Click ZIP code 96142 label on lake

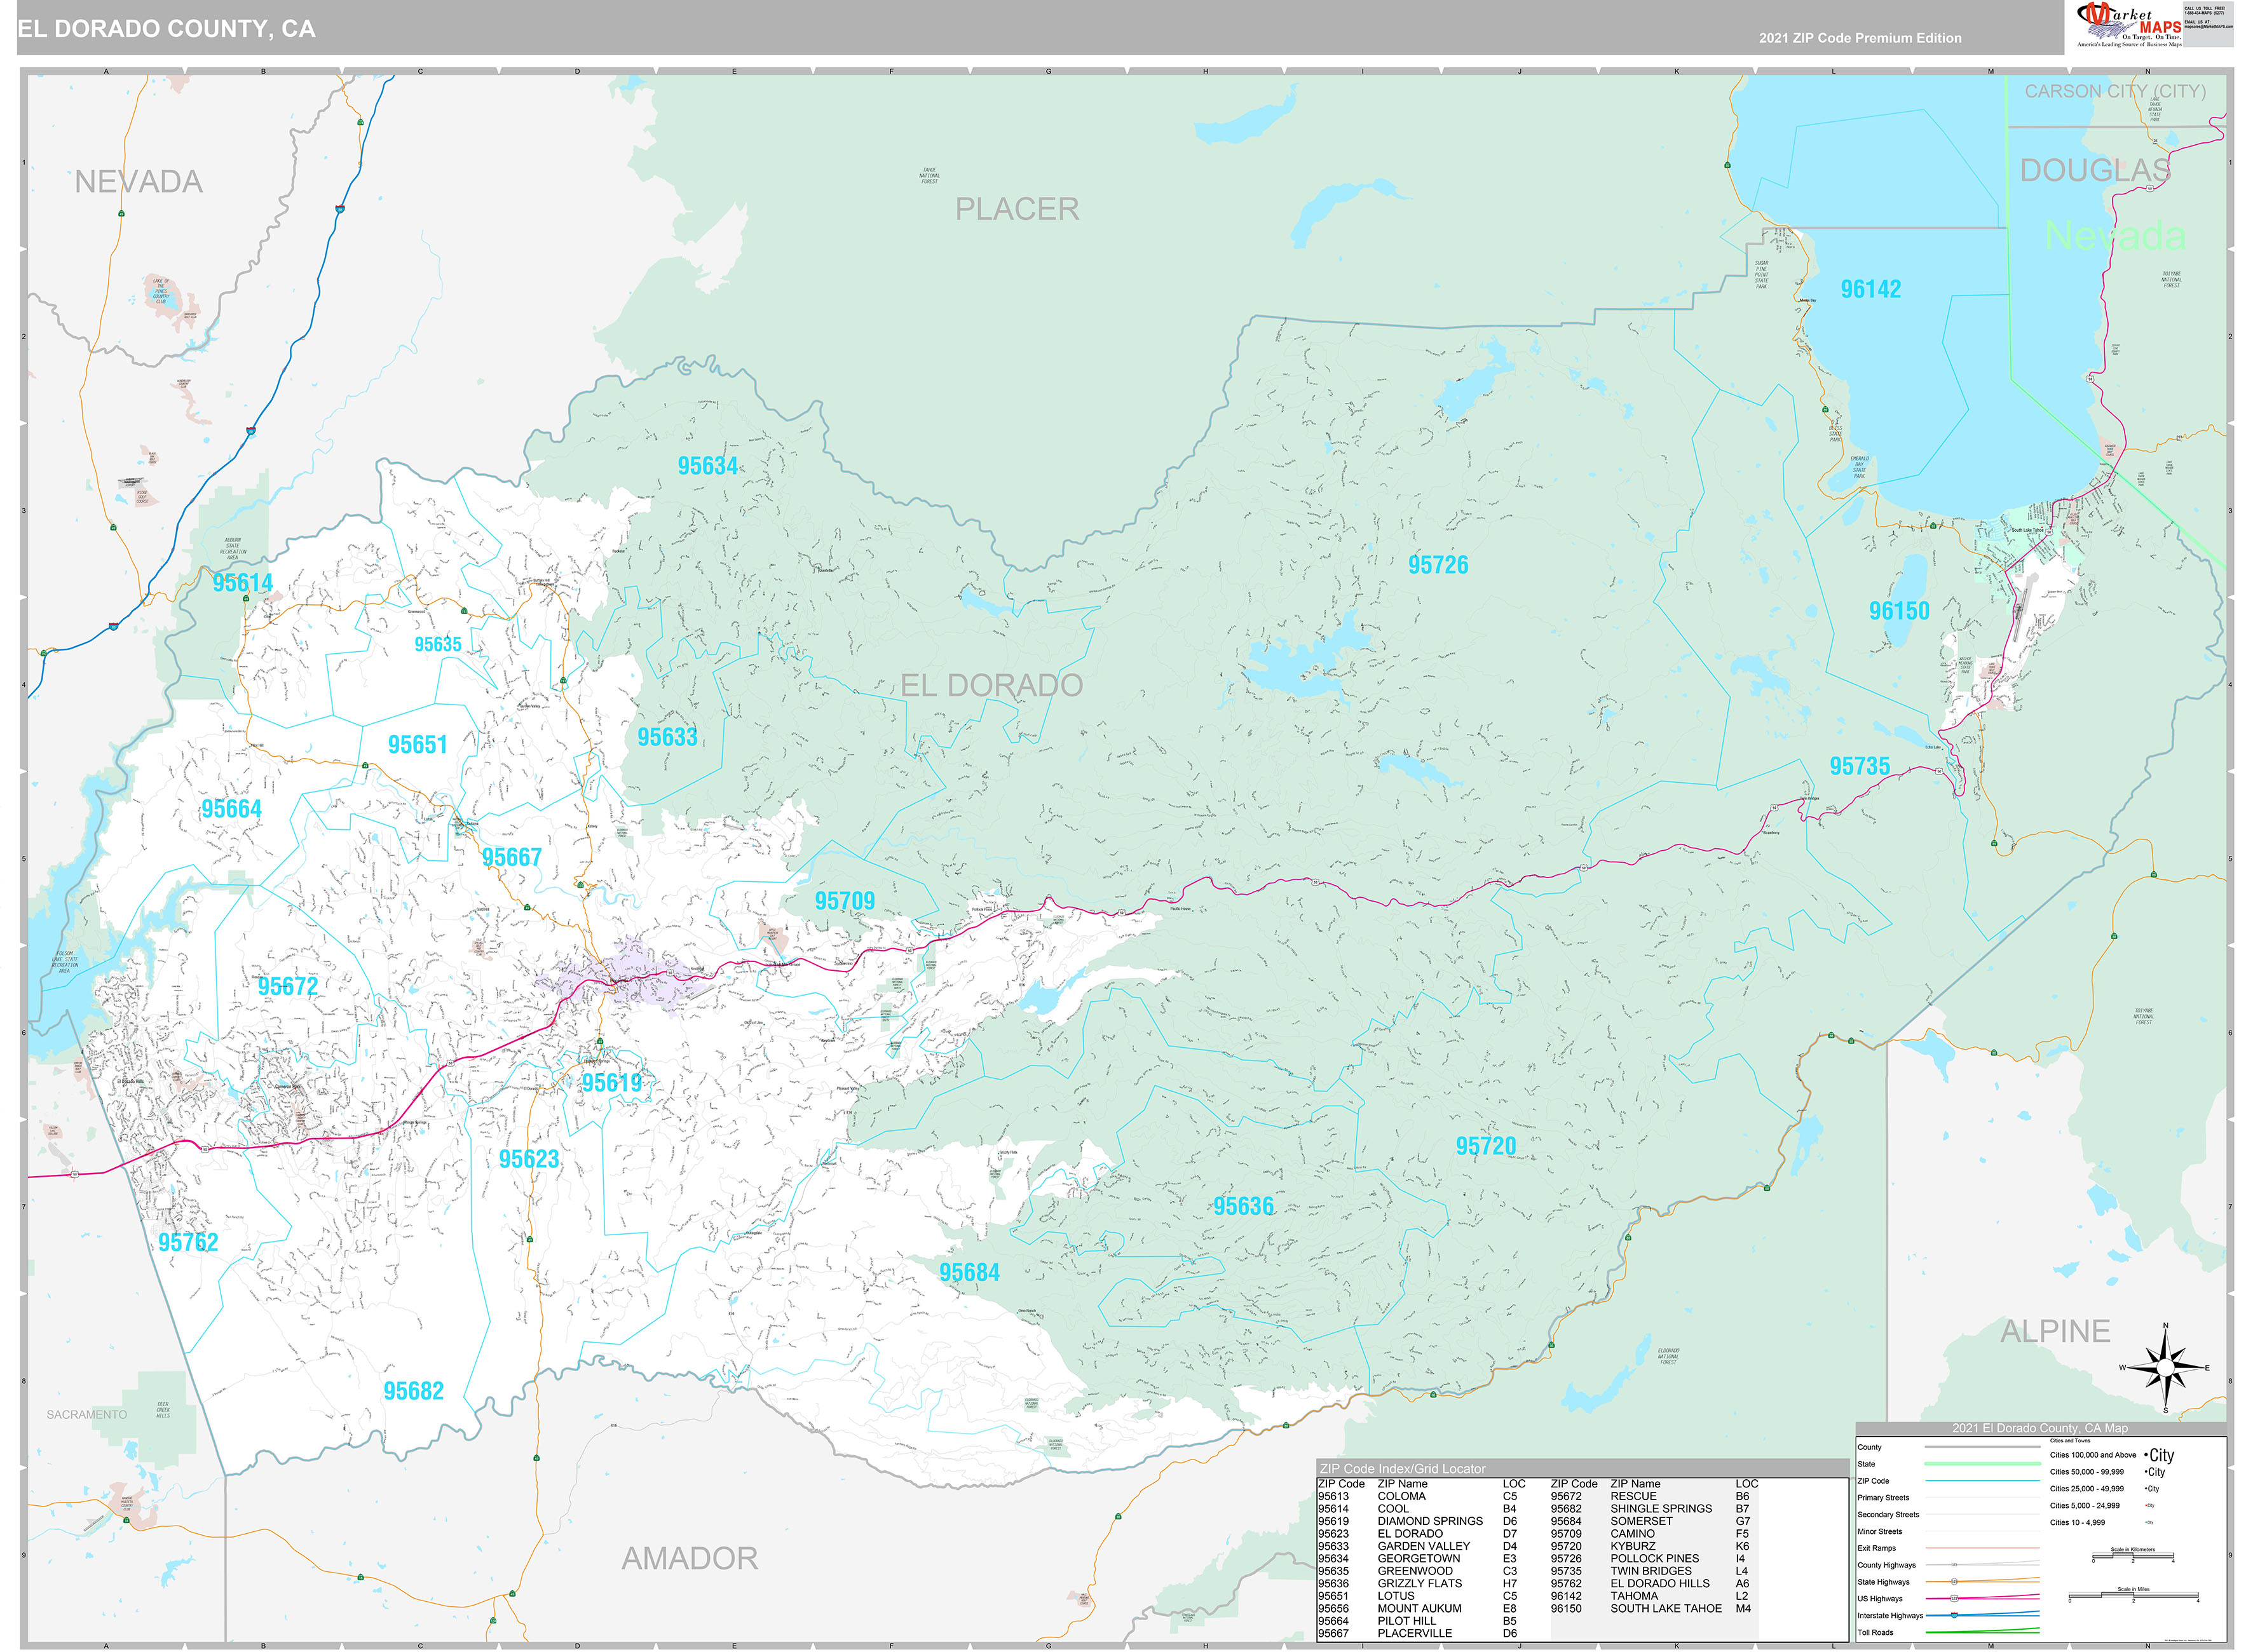click(1870, 289)
